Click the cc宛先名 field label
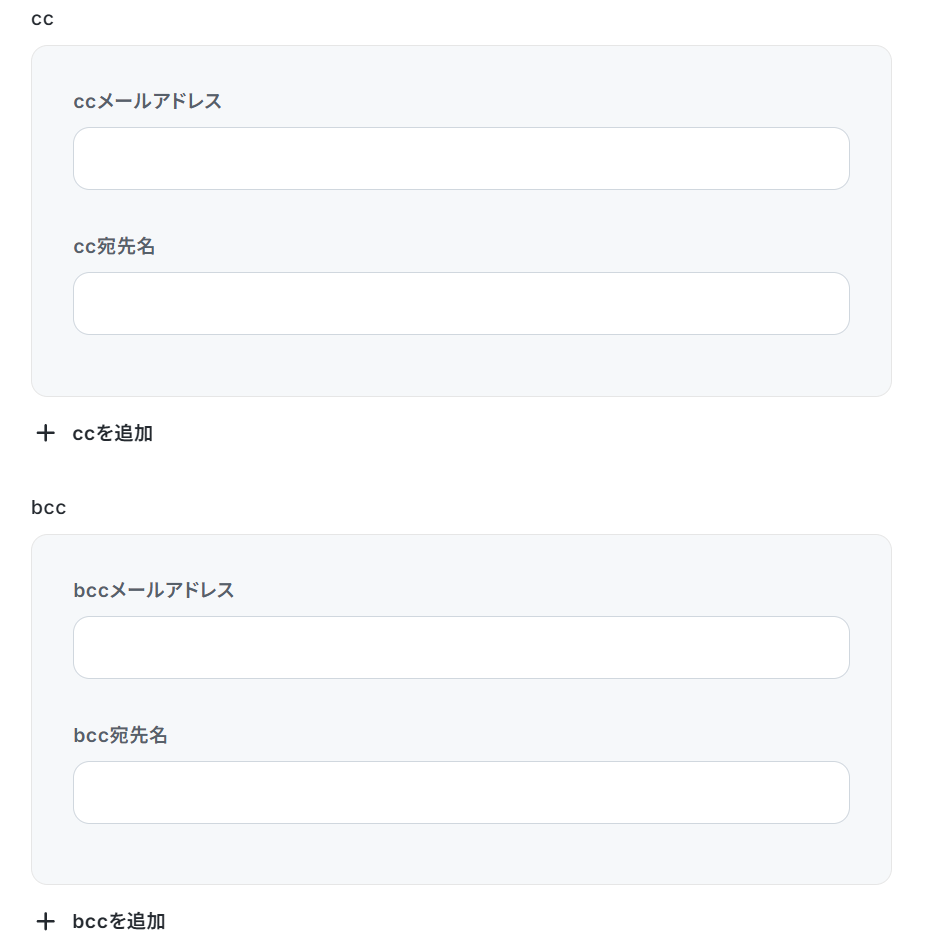Viewport: 951px width, 944px height. [x=114, y=246]
